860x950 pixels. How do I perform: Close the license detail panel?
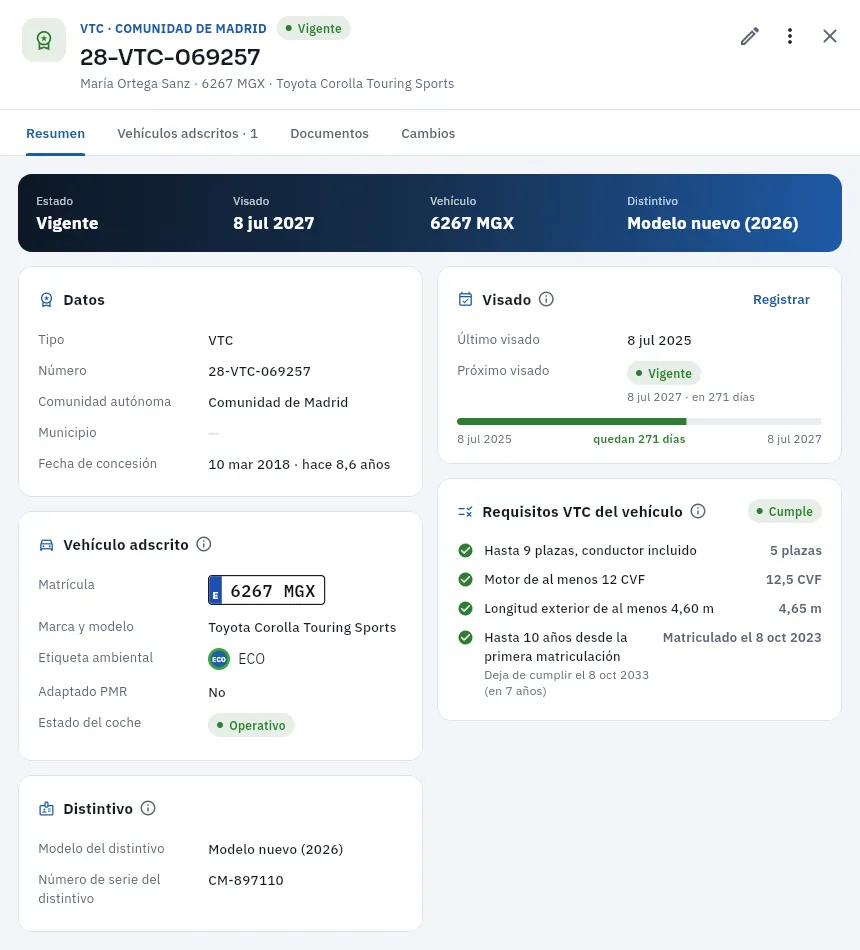(x=830, y=36)
